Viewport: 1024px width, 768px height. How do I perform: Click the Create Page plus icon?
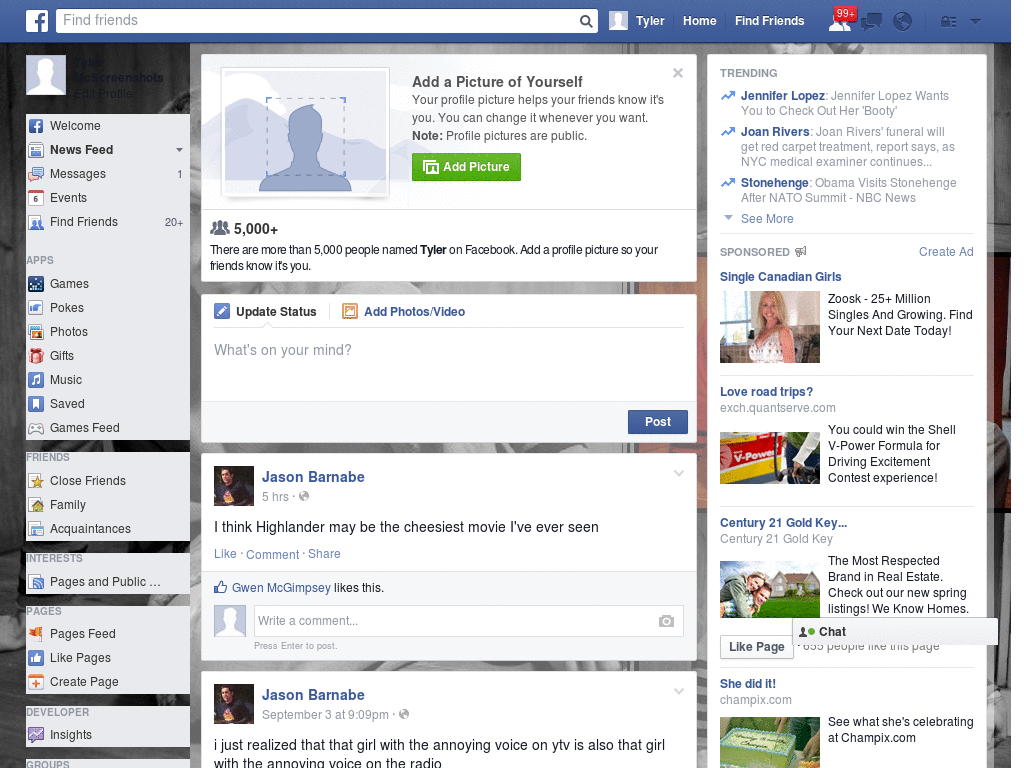(36, 682)
